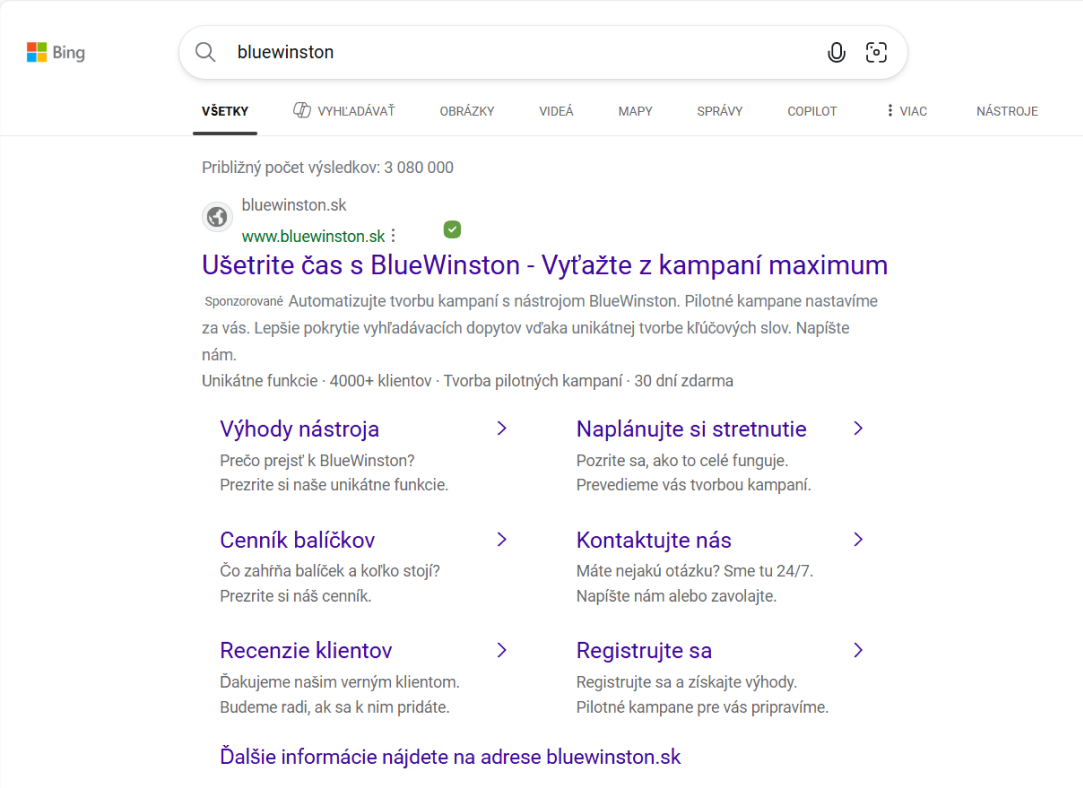Open the Recenzie klientov link

click(x=305, y=650)
